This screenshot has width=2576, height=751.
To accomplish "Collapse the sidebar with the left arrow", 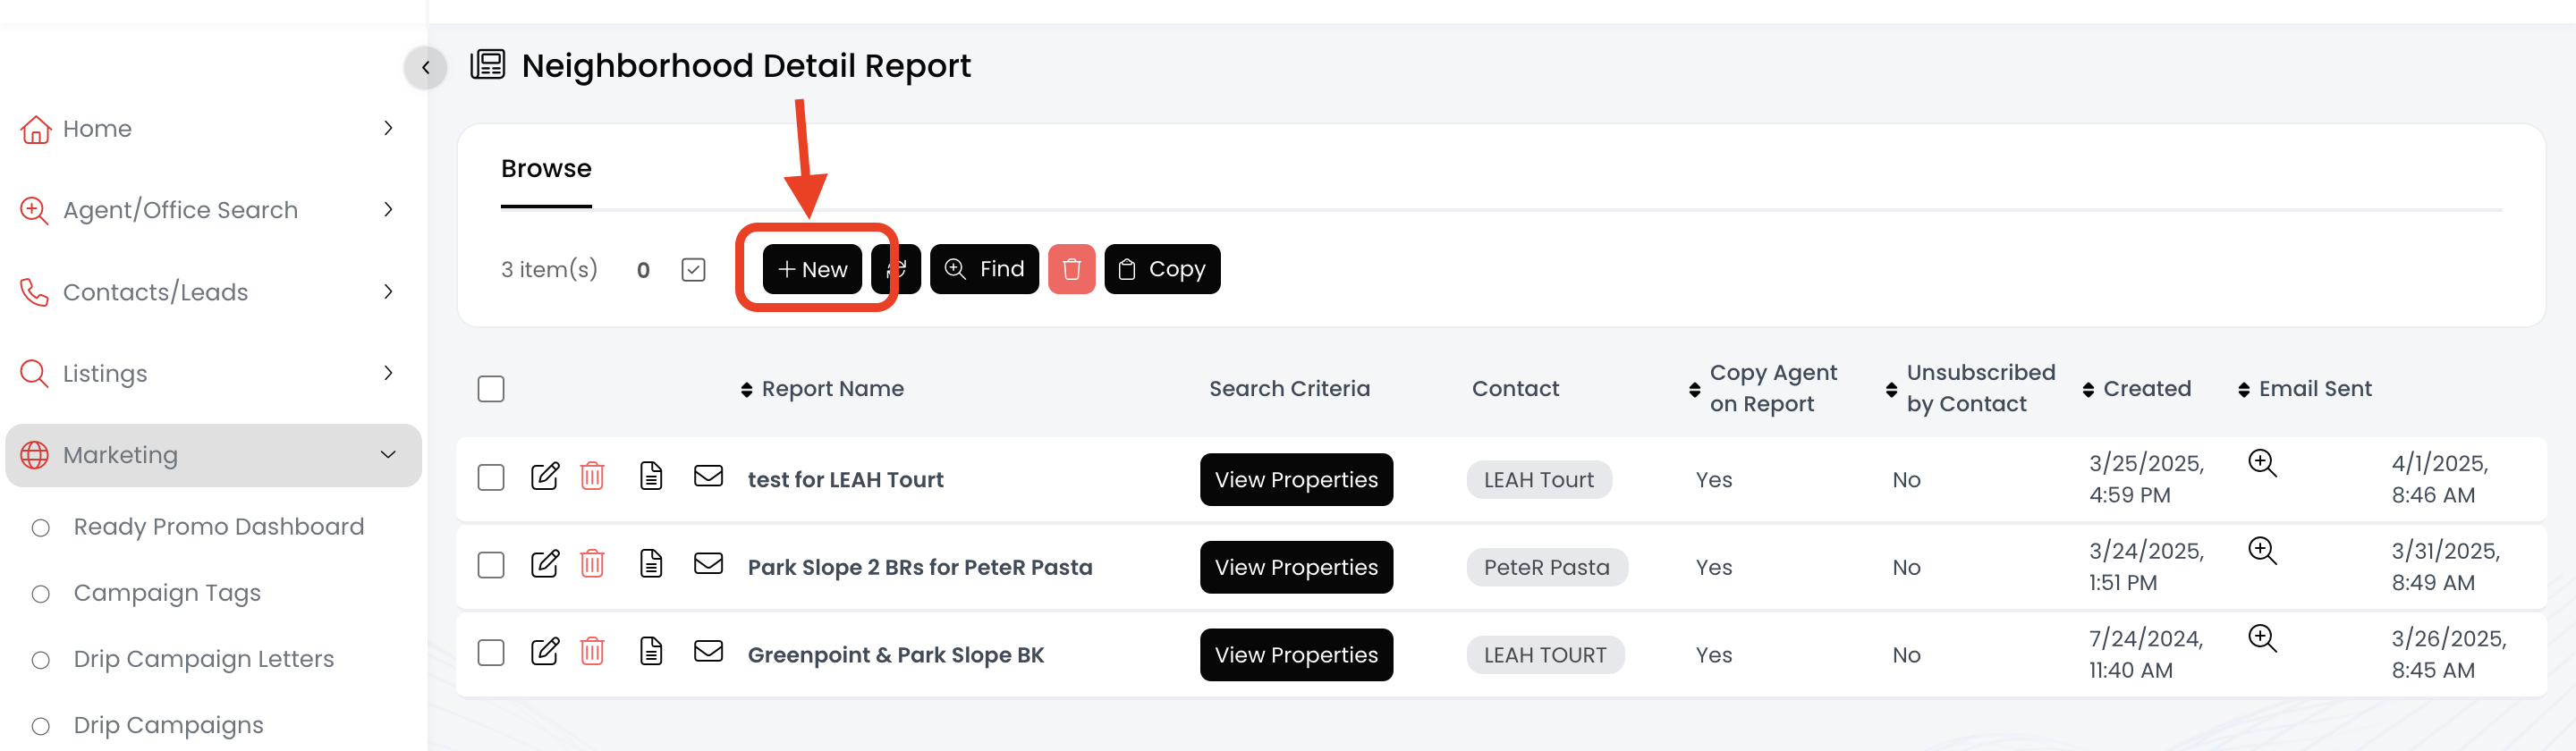I will (x=426, y=68).
